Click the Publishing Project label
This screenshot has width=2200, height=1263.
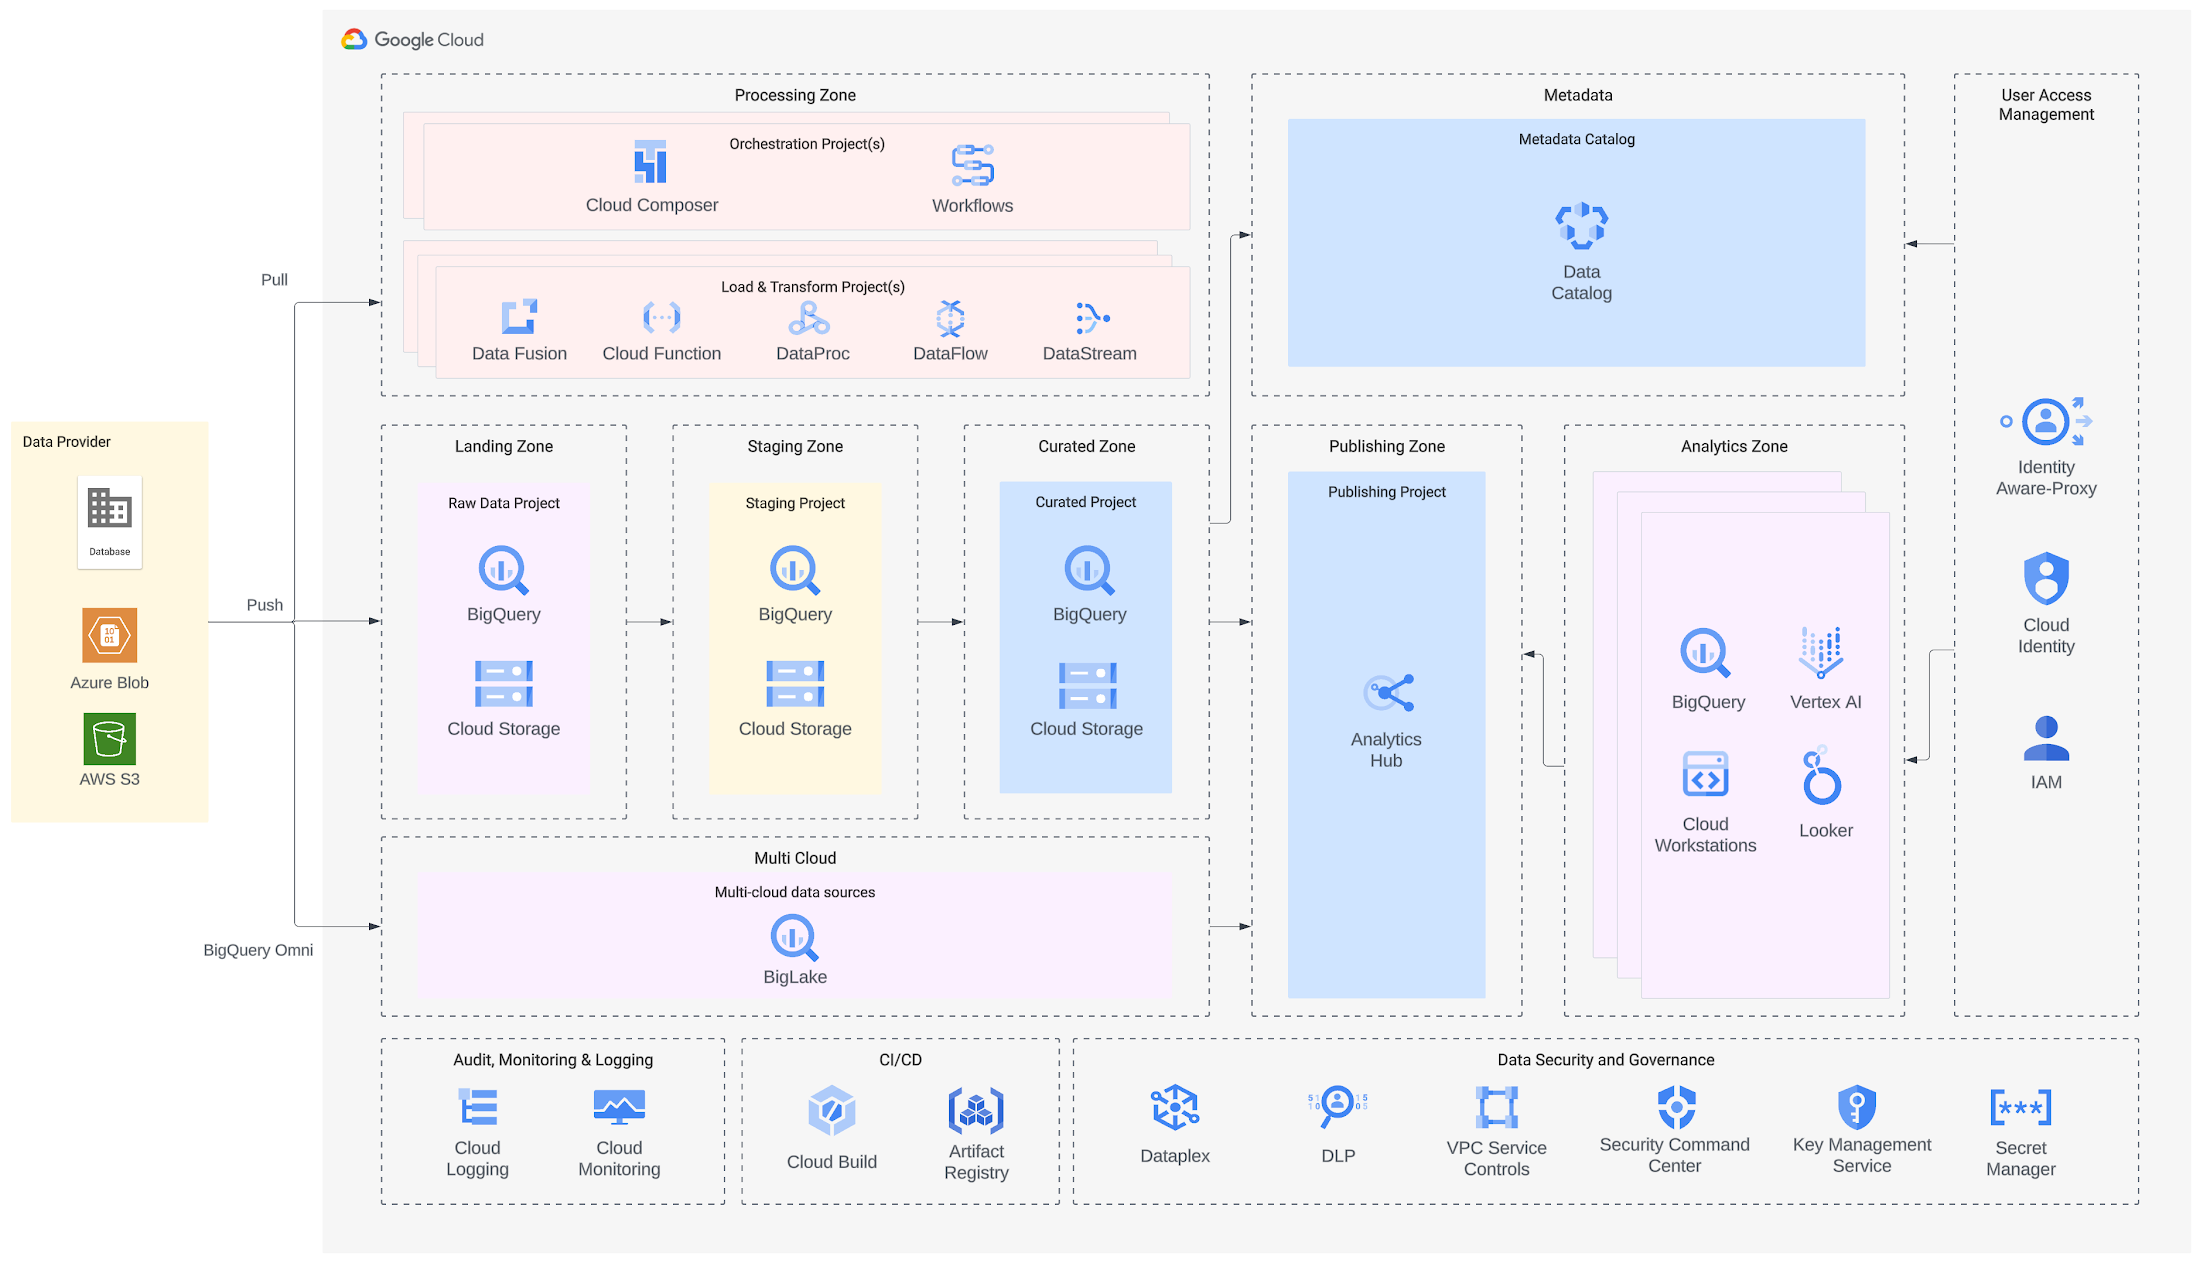click(x=1387, y=492)
